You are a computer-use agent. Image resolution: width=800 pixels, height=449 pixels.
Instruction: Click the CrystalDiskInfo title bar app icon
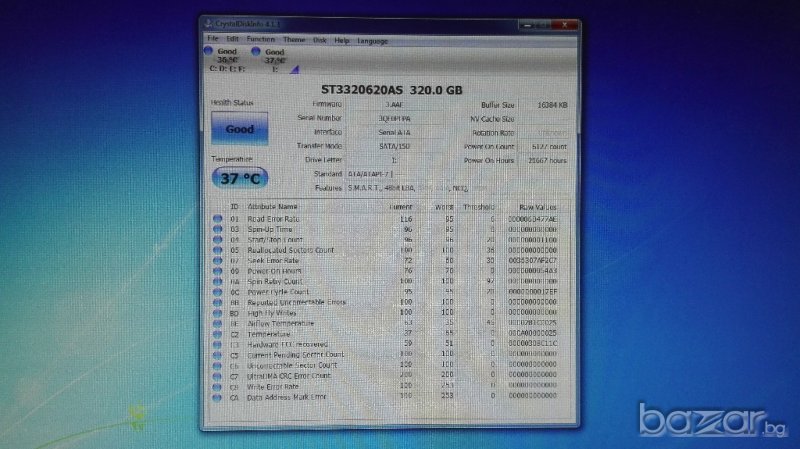208,22
